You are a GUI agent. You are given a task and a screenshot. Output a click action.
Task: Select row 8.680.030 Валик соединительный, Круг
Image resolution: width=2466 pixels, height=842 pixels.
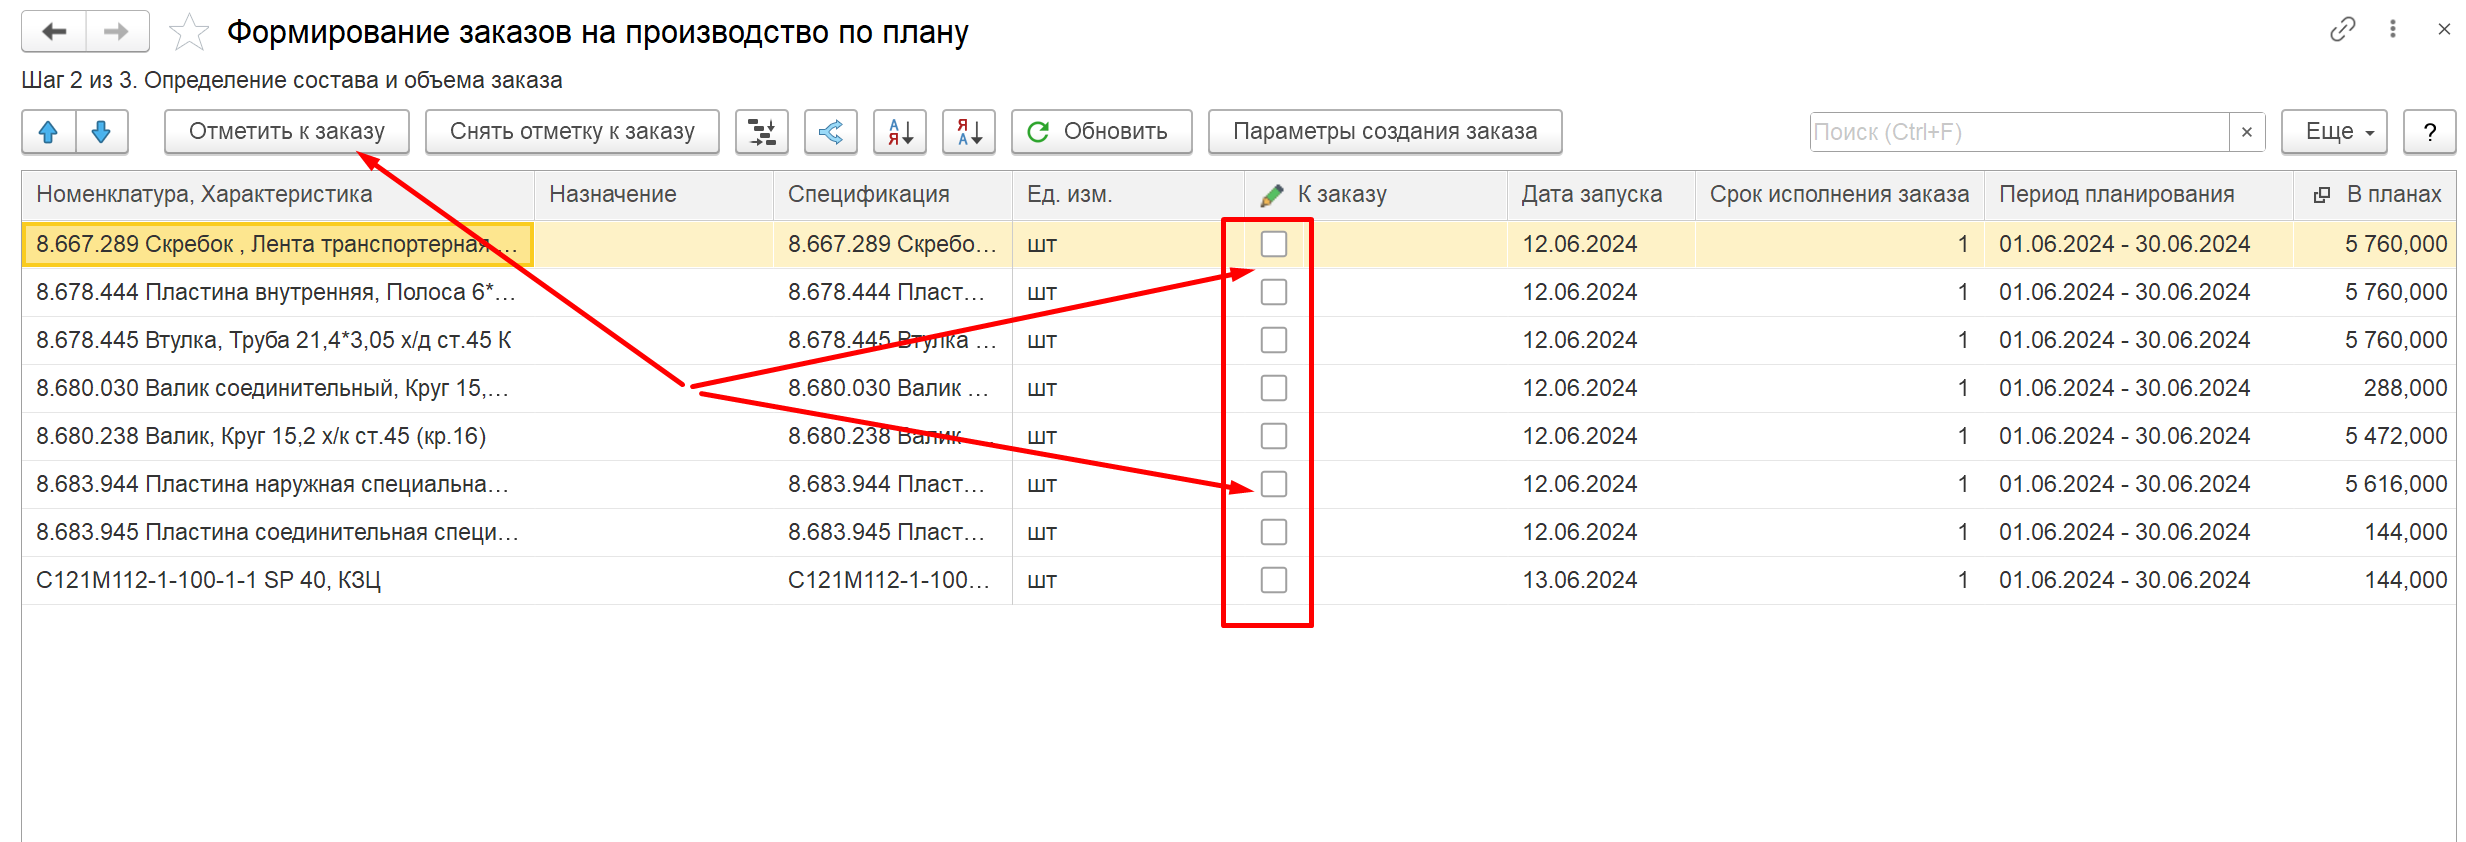[1239, 388]
